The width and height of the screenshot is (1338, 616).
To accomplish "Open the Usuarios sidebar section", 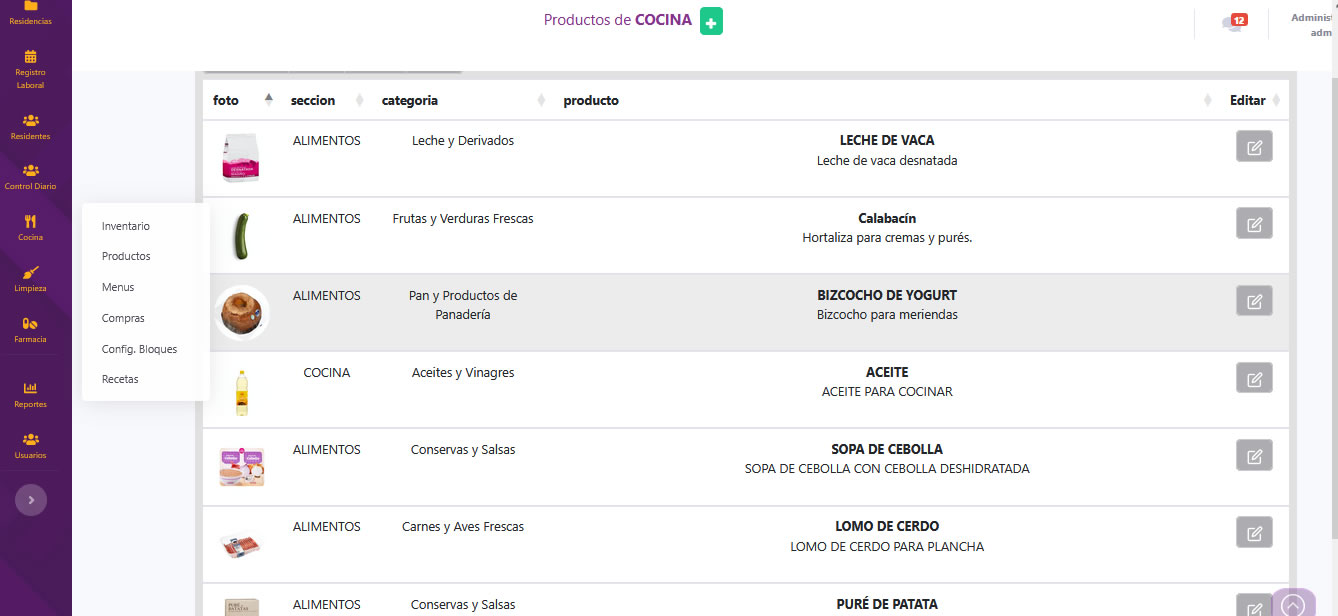I will coord(30,445).
